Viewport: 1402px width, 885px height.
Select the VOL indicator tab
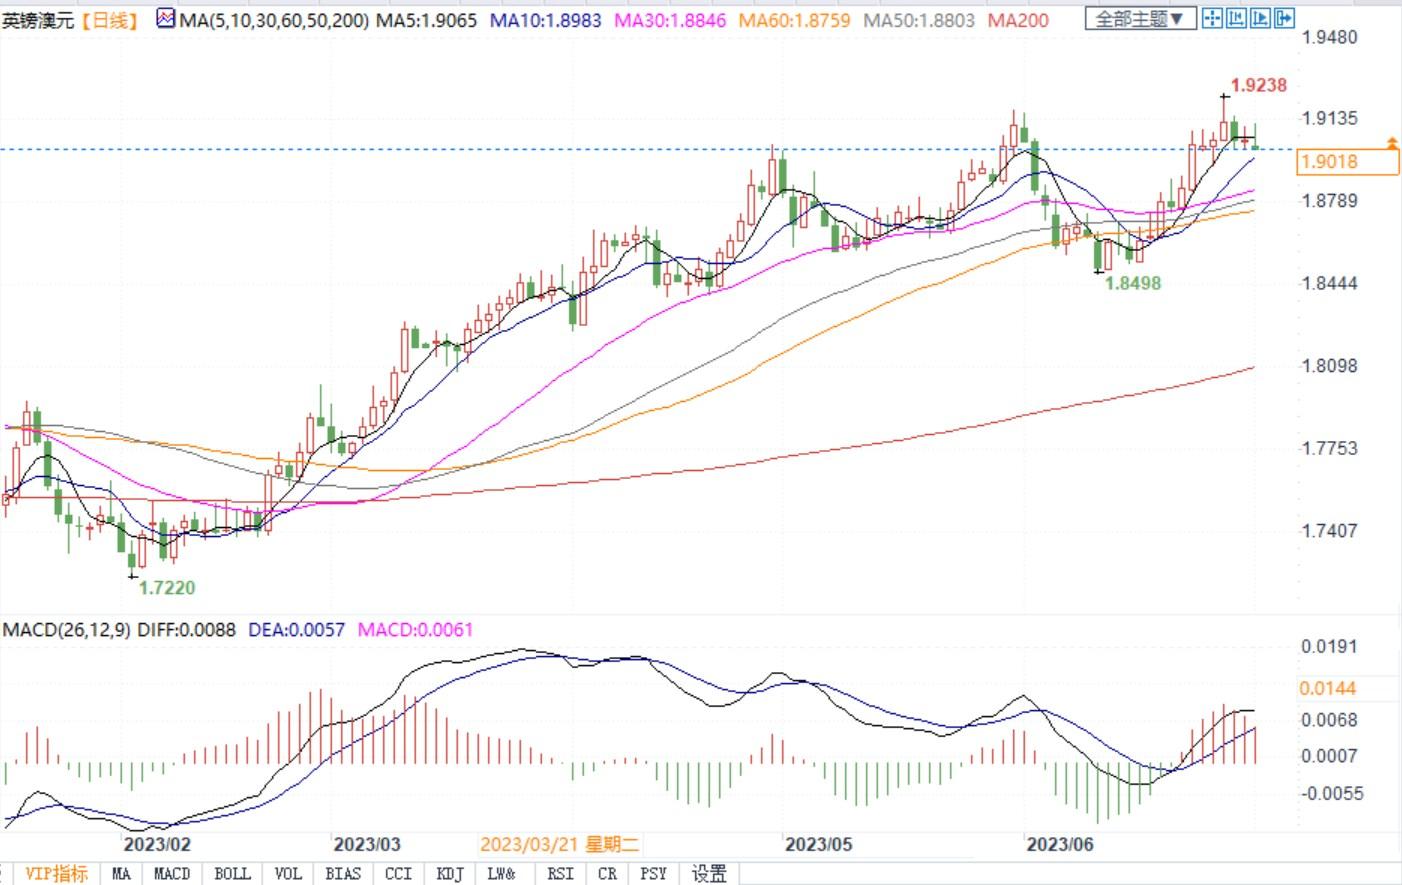[x=288, y=873]
